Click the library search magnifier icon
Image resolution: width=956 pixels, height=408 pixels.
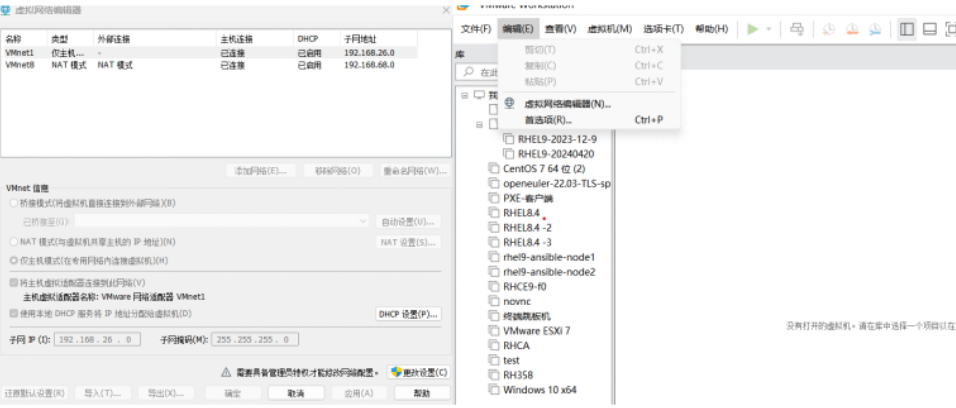pyautogui.click(x=469, y=72)
